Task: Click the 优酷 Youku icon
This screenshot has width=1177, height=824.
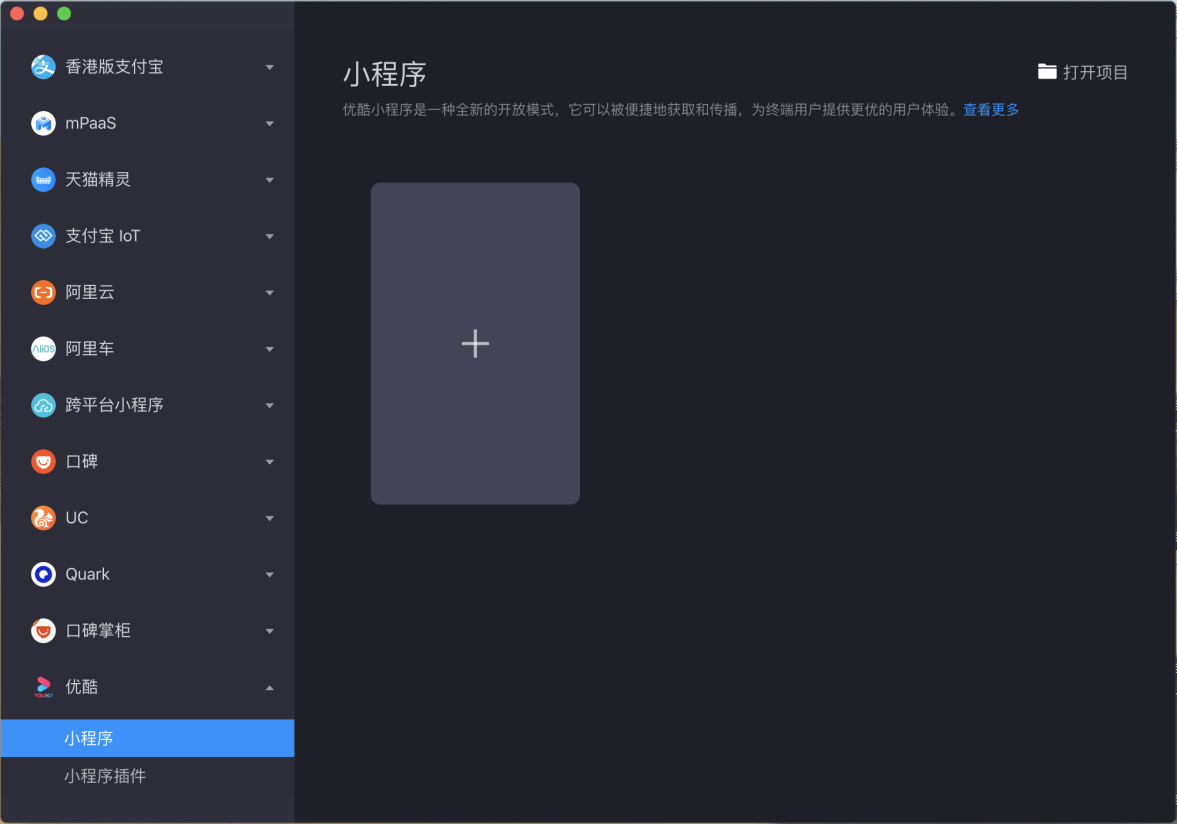Action: pyautogui.click(x=44, y=687)
